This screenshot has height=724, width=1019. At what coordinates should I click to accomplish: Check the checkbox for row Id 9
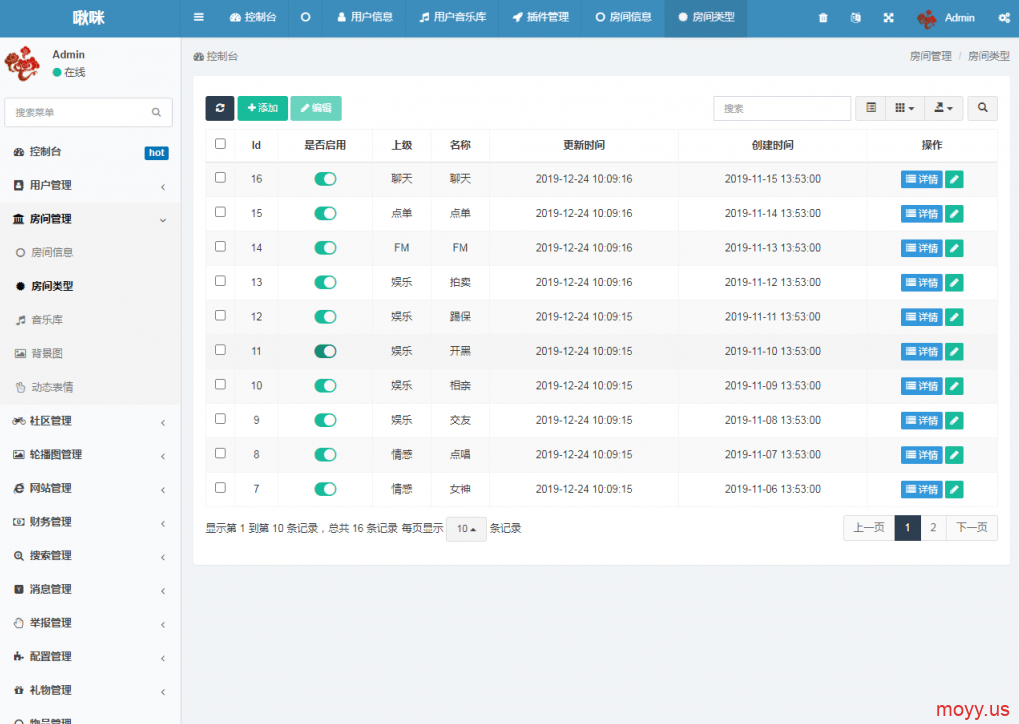220,419
